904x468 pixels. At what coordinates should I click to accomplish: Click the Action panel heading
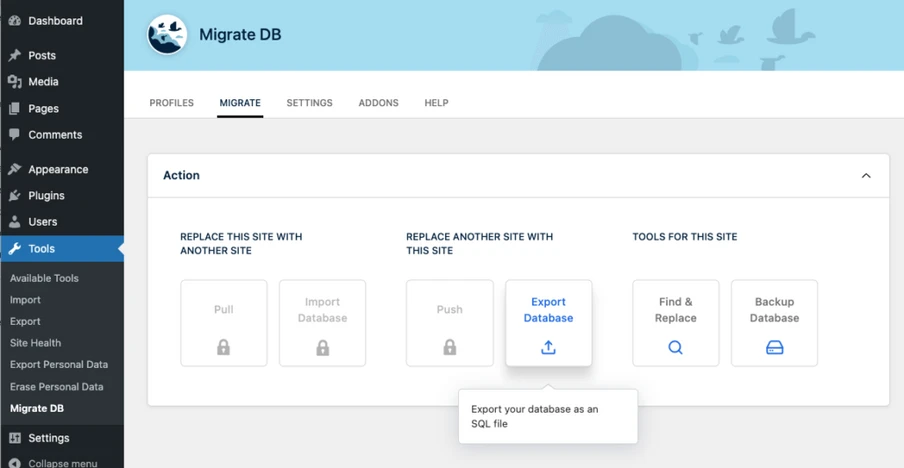181,176
